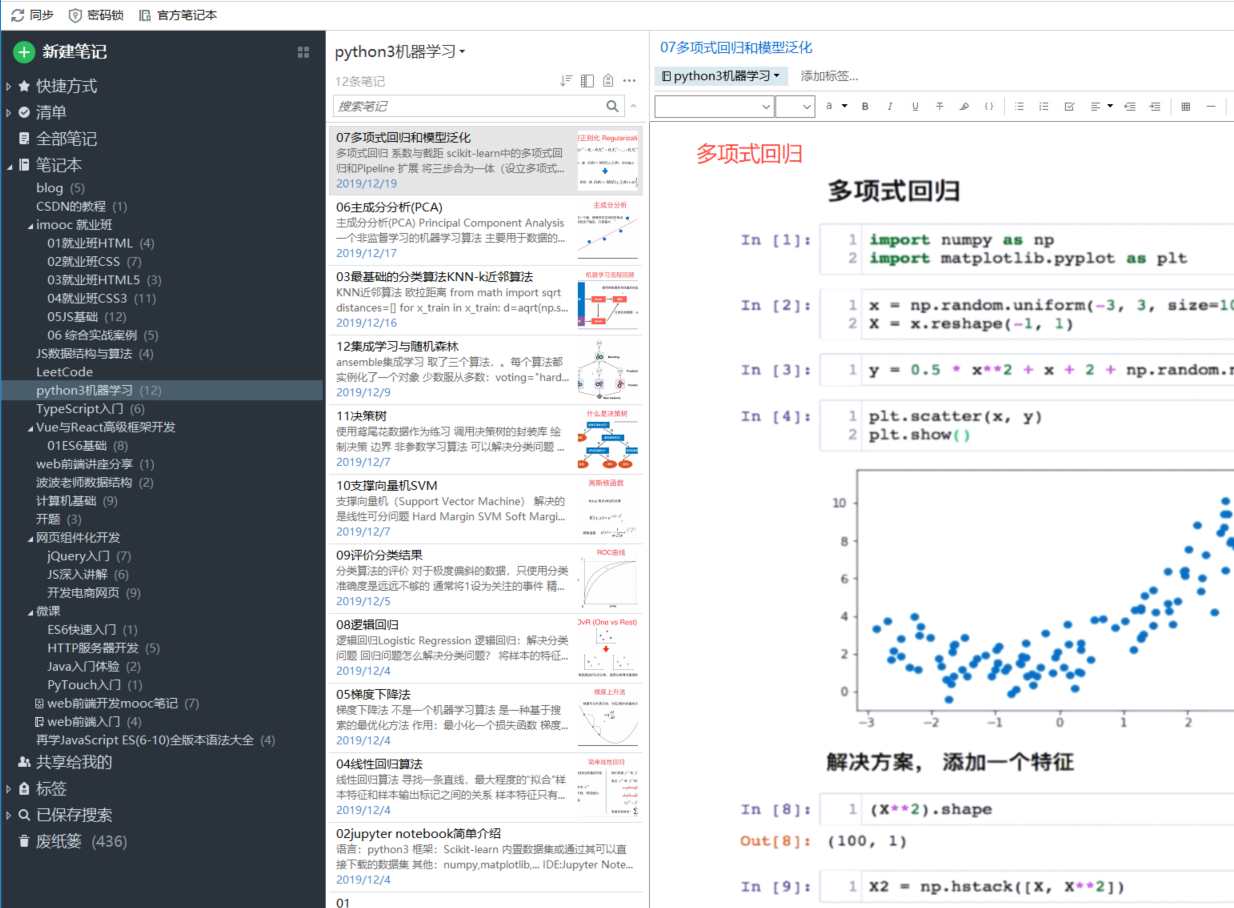Toggle bold formatting in editor toolbar
Image resolution: width=1234 pixels, height=908 pixels.
tap(865, 106)
